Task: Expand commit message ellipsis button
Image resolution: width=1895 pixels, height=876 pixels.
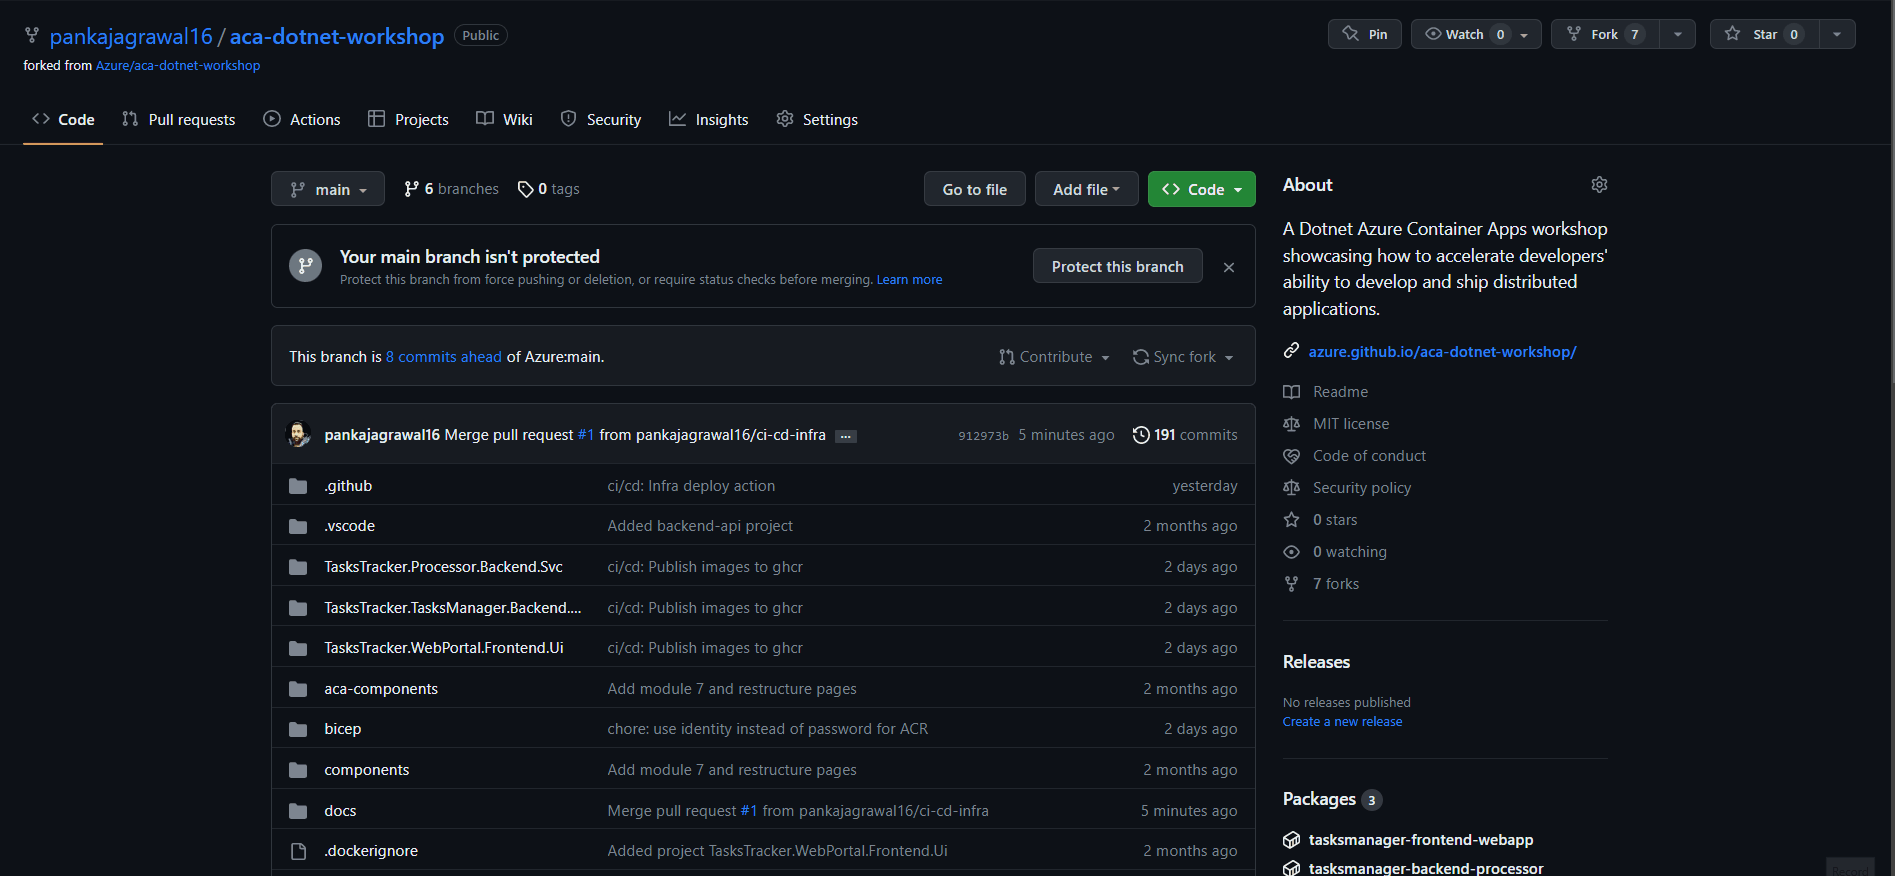Action: click(x=846, y=436)
